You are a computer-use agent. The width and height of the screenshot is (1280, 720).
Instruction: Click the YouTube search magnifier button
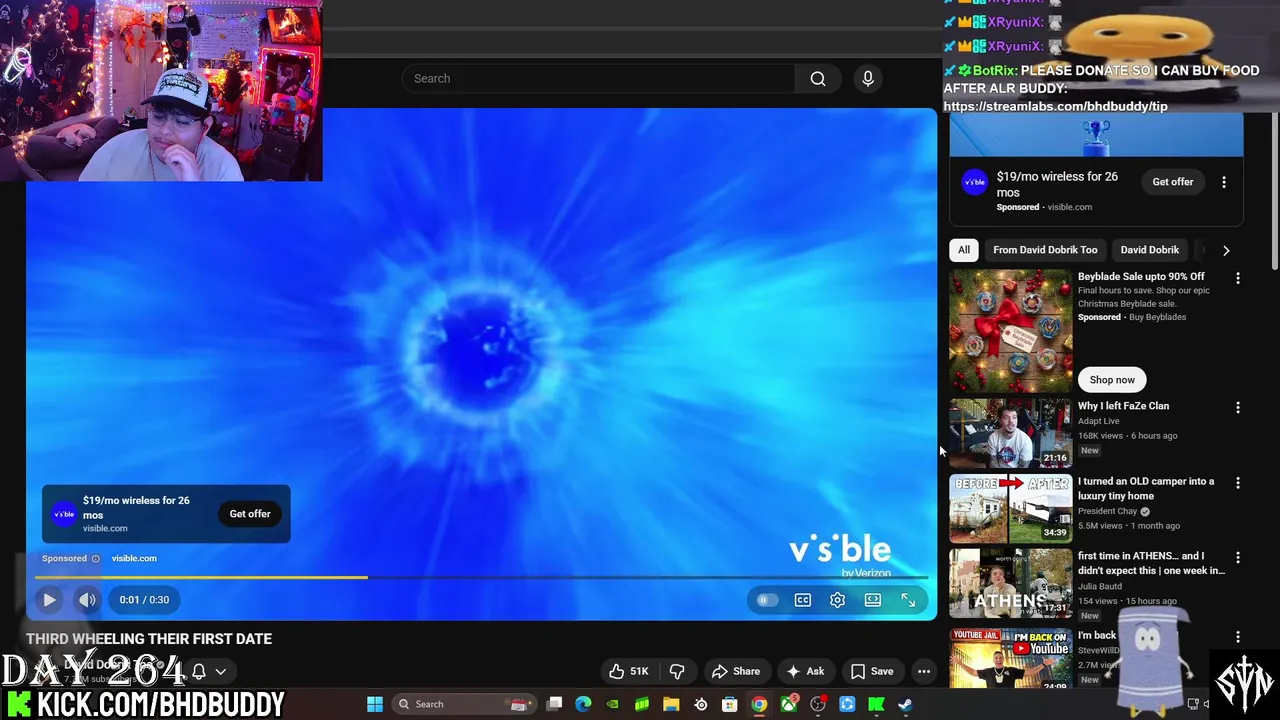[818, 78]
